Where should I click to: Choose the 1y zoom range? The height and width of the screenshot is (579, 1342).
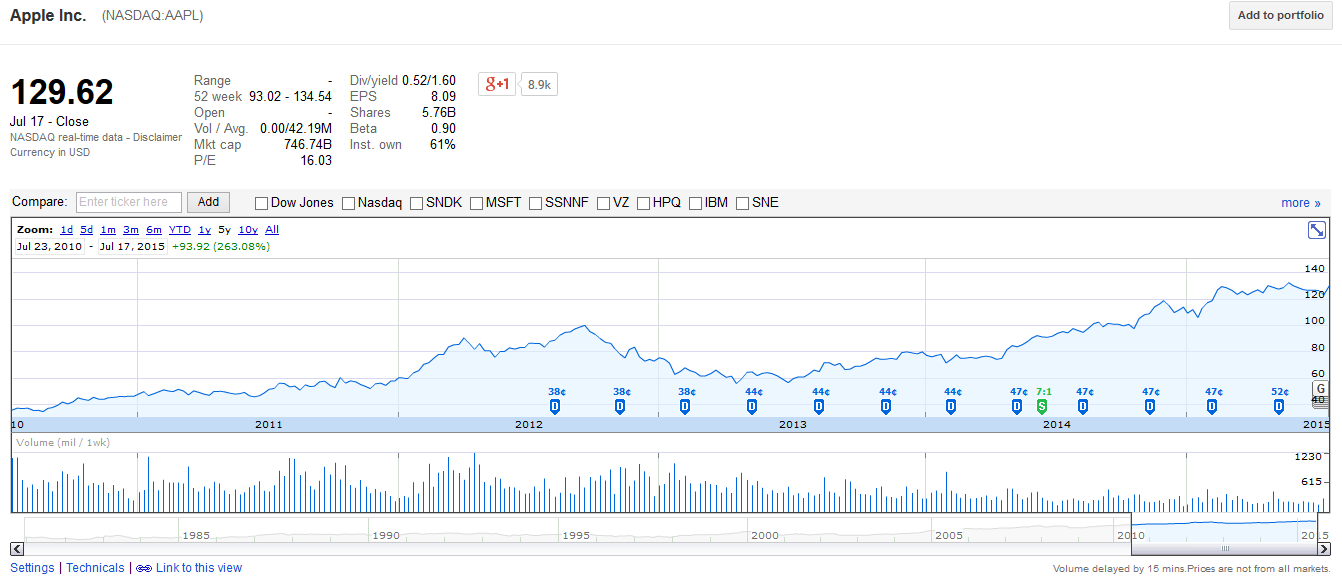204,230
